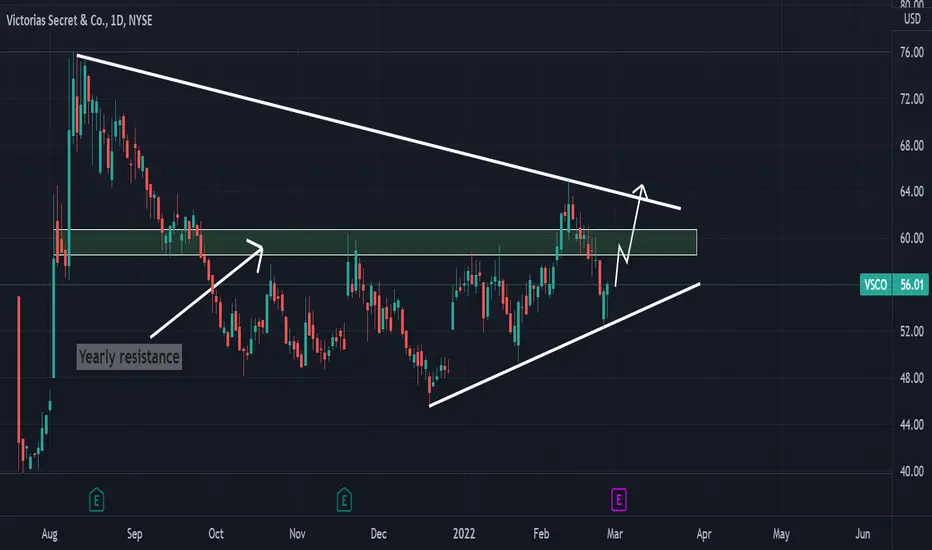Click the Oct label on time axis
This screenshot has height=550, width=932.
coord(216,534)
